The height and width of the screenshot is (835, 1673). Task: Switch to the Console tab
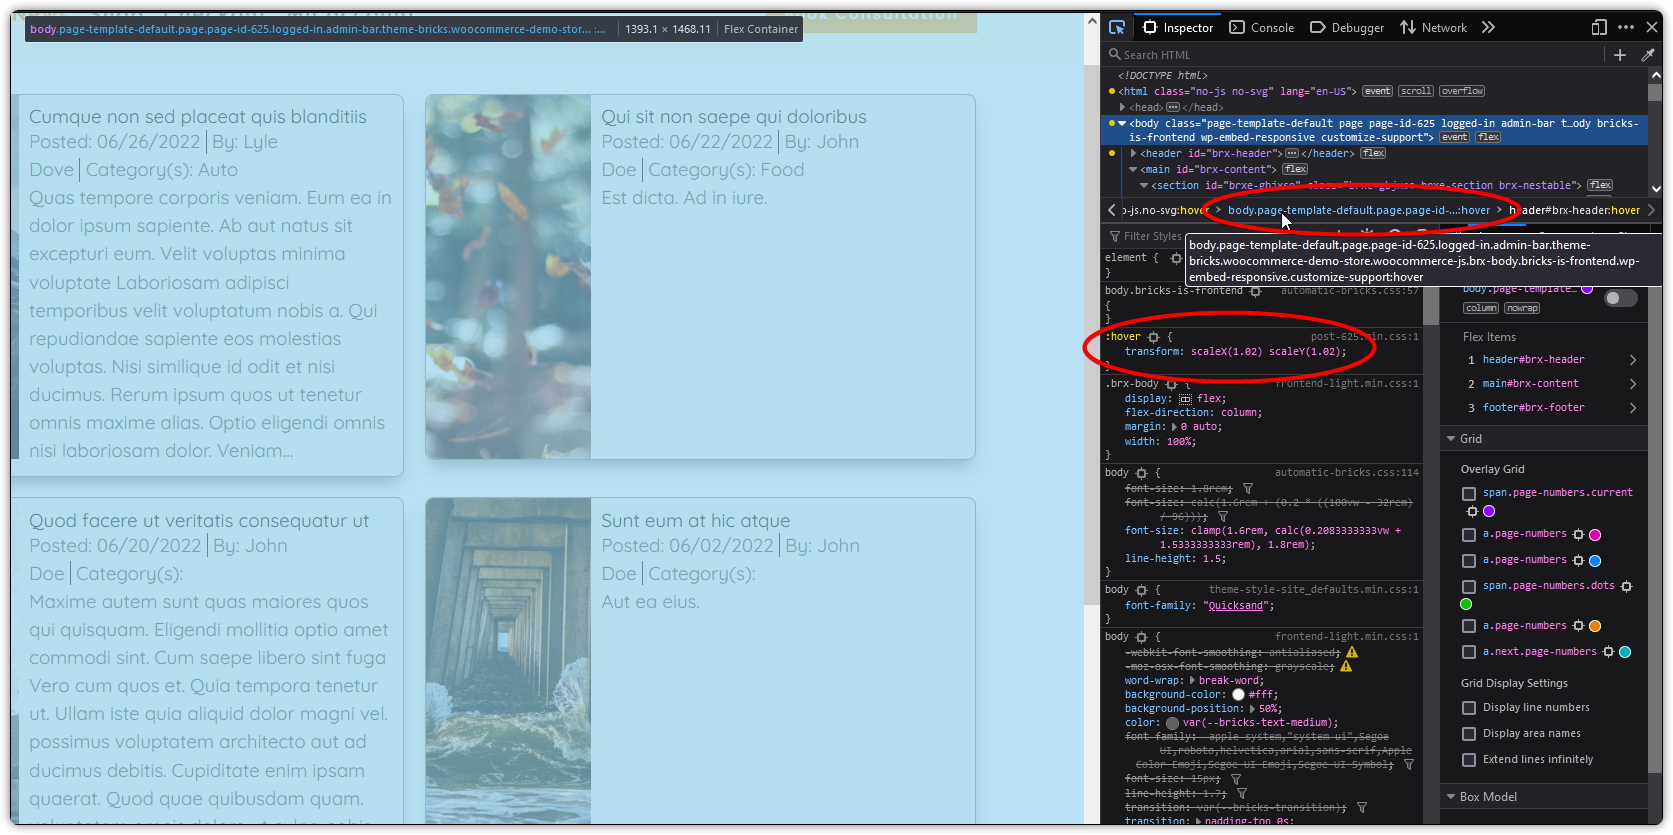tap(1262, 27)
